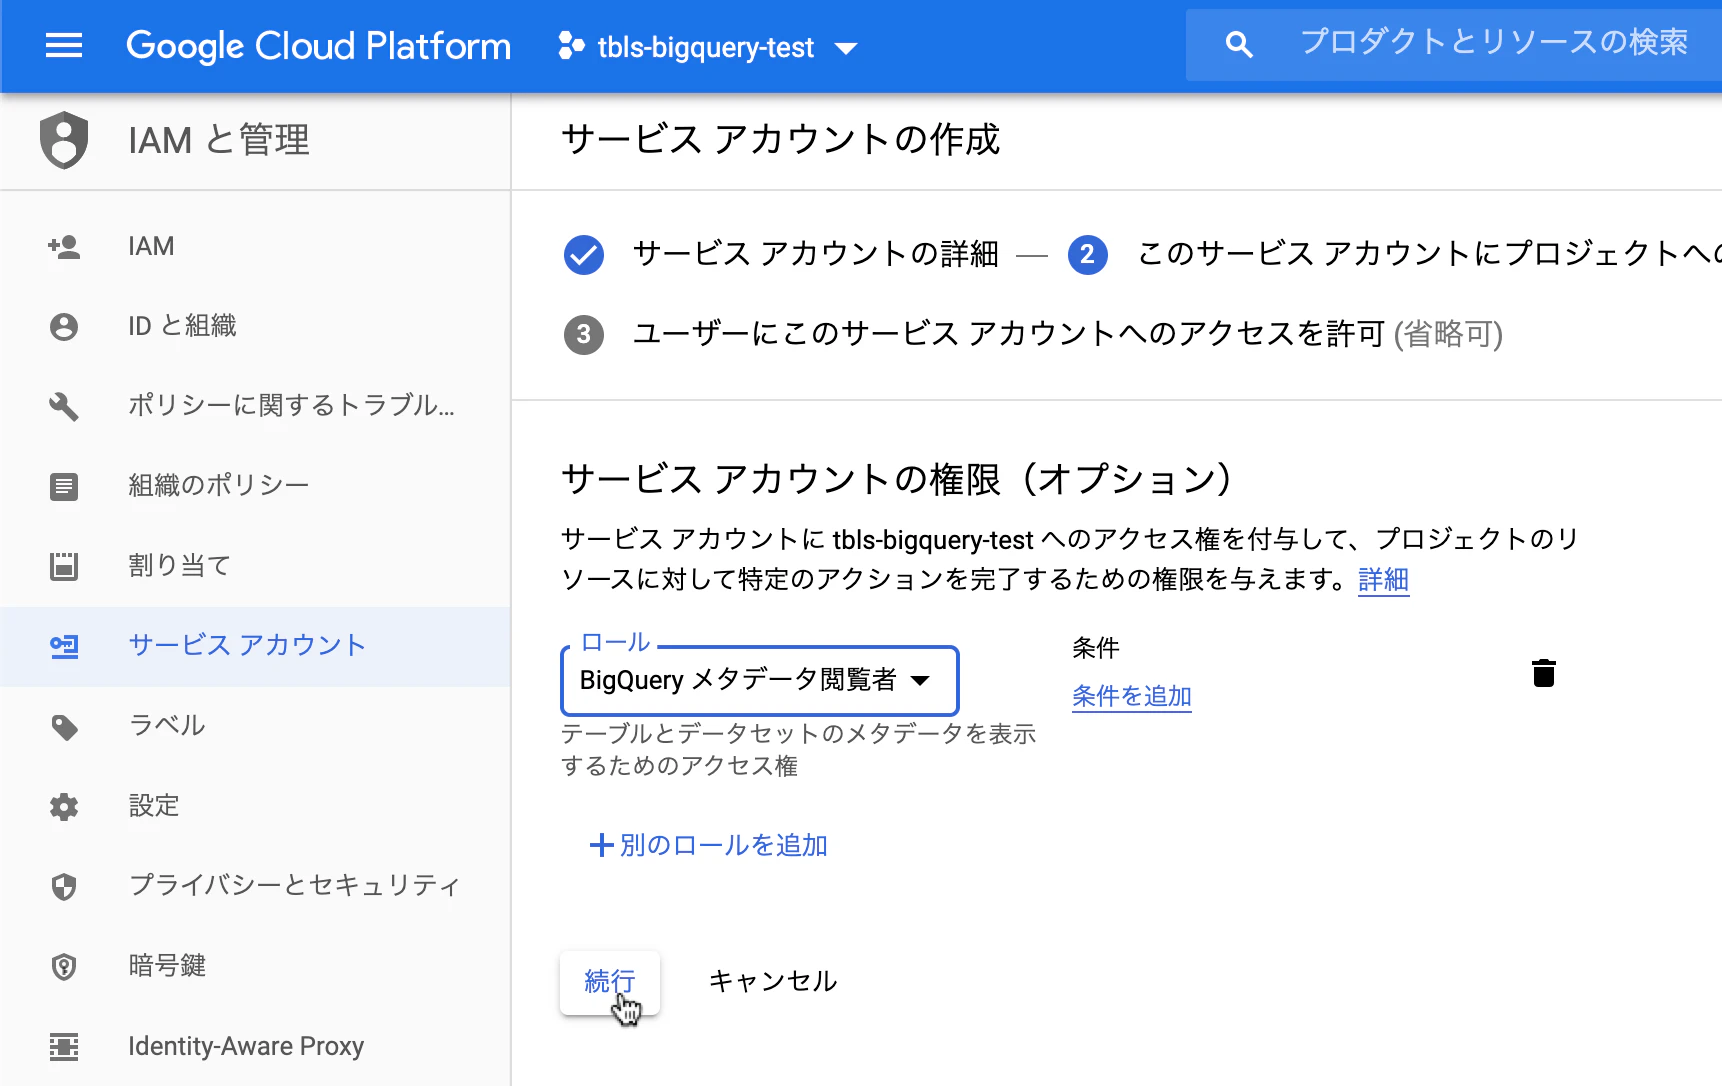This screenshot has height=1086, width=1722.
Task: Delete the role with the trash icon
Action: [x=1544, y=673]
